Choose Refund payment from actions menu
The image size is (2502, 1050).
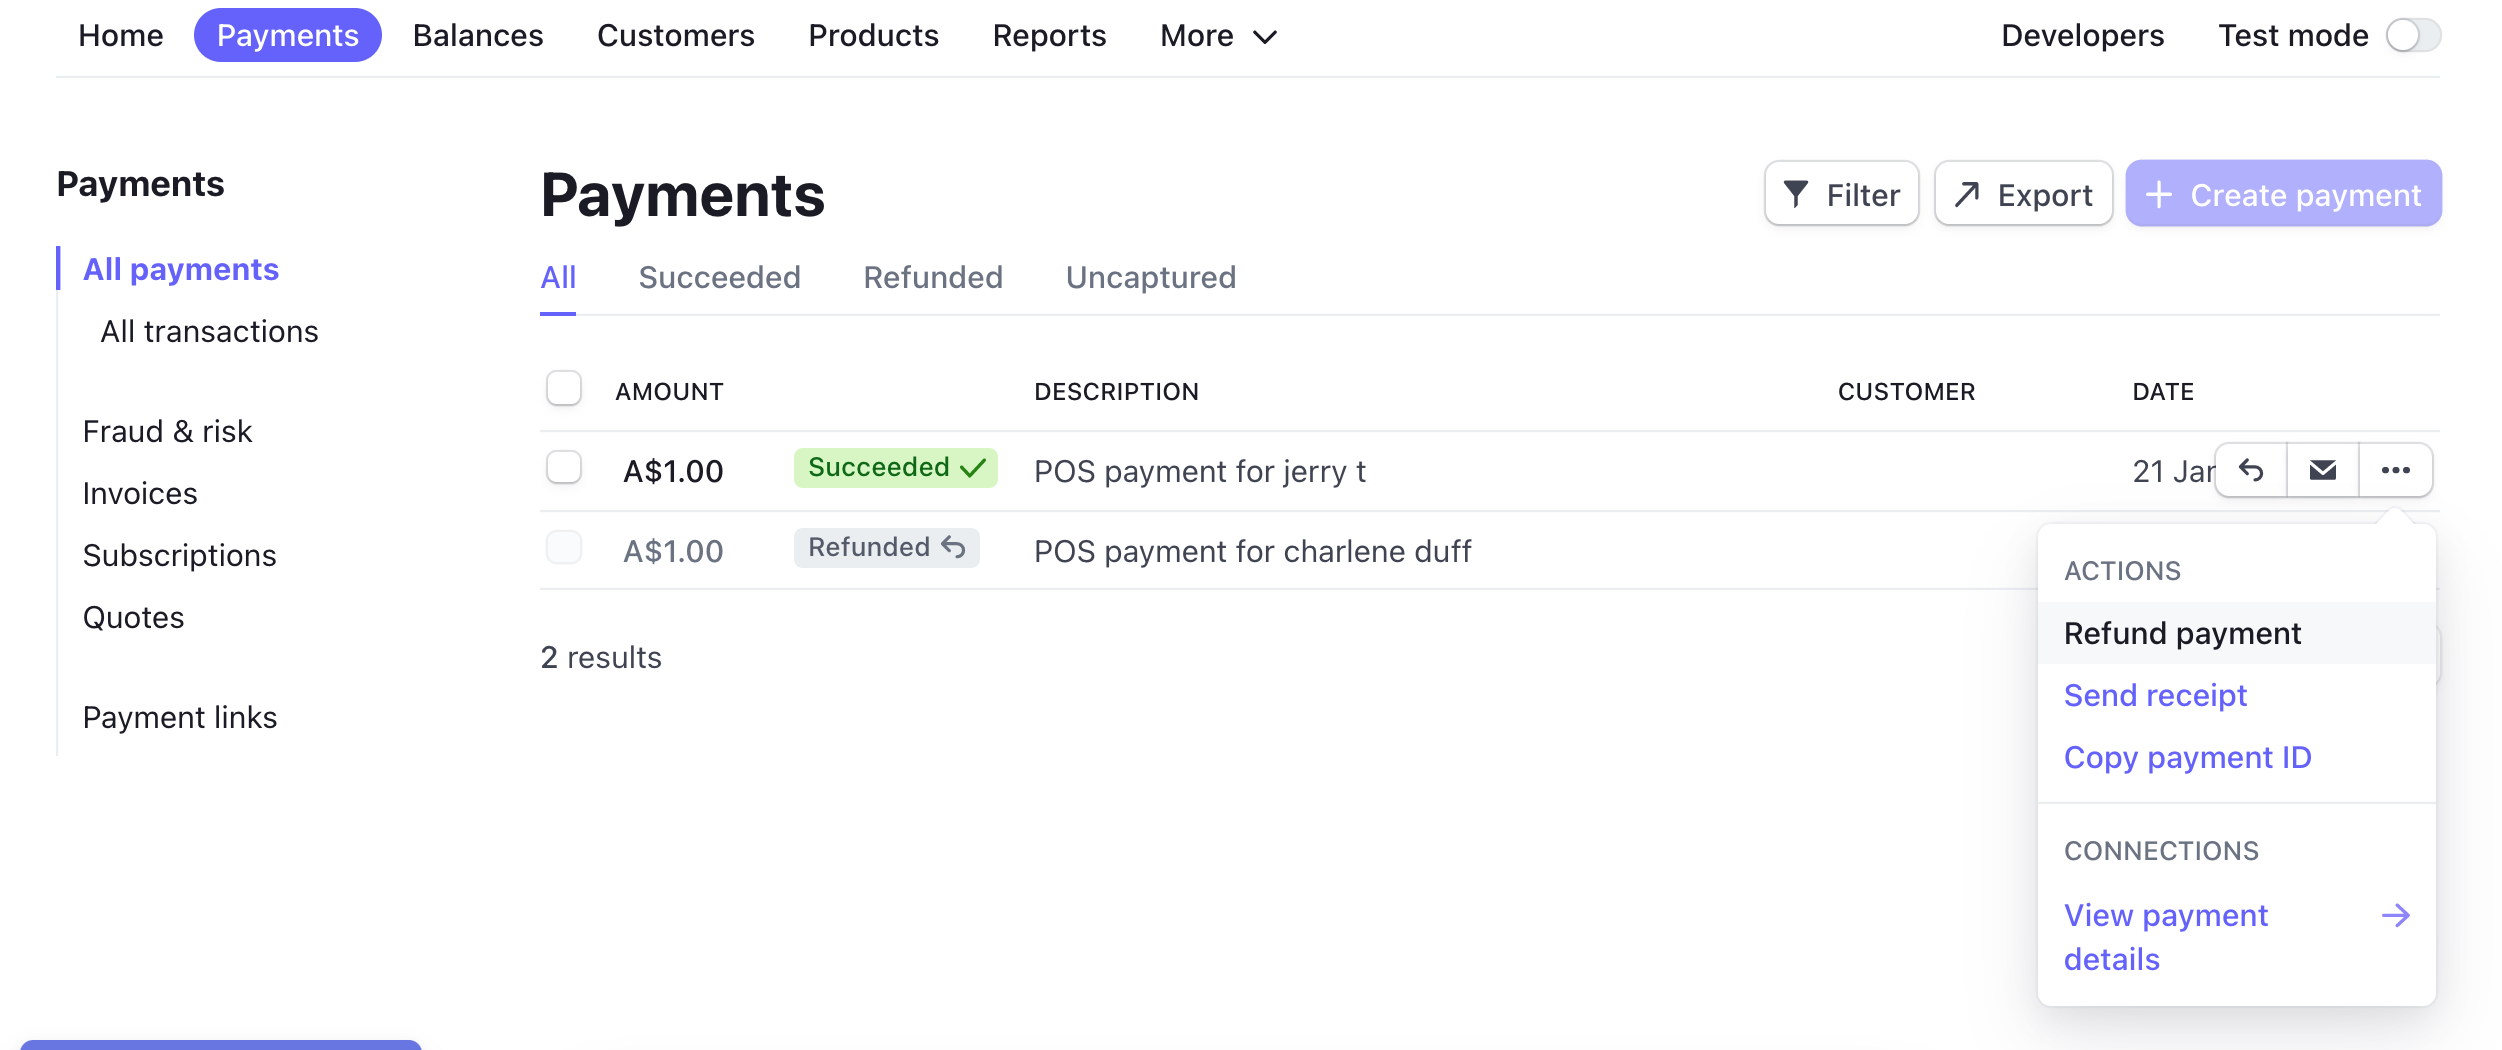pyautogui.click(x=2182, y=634)
